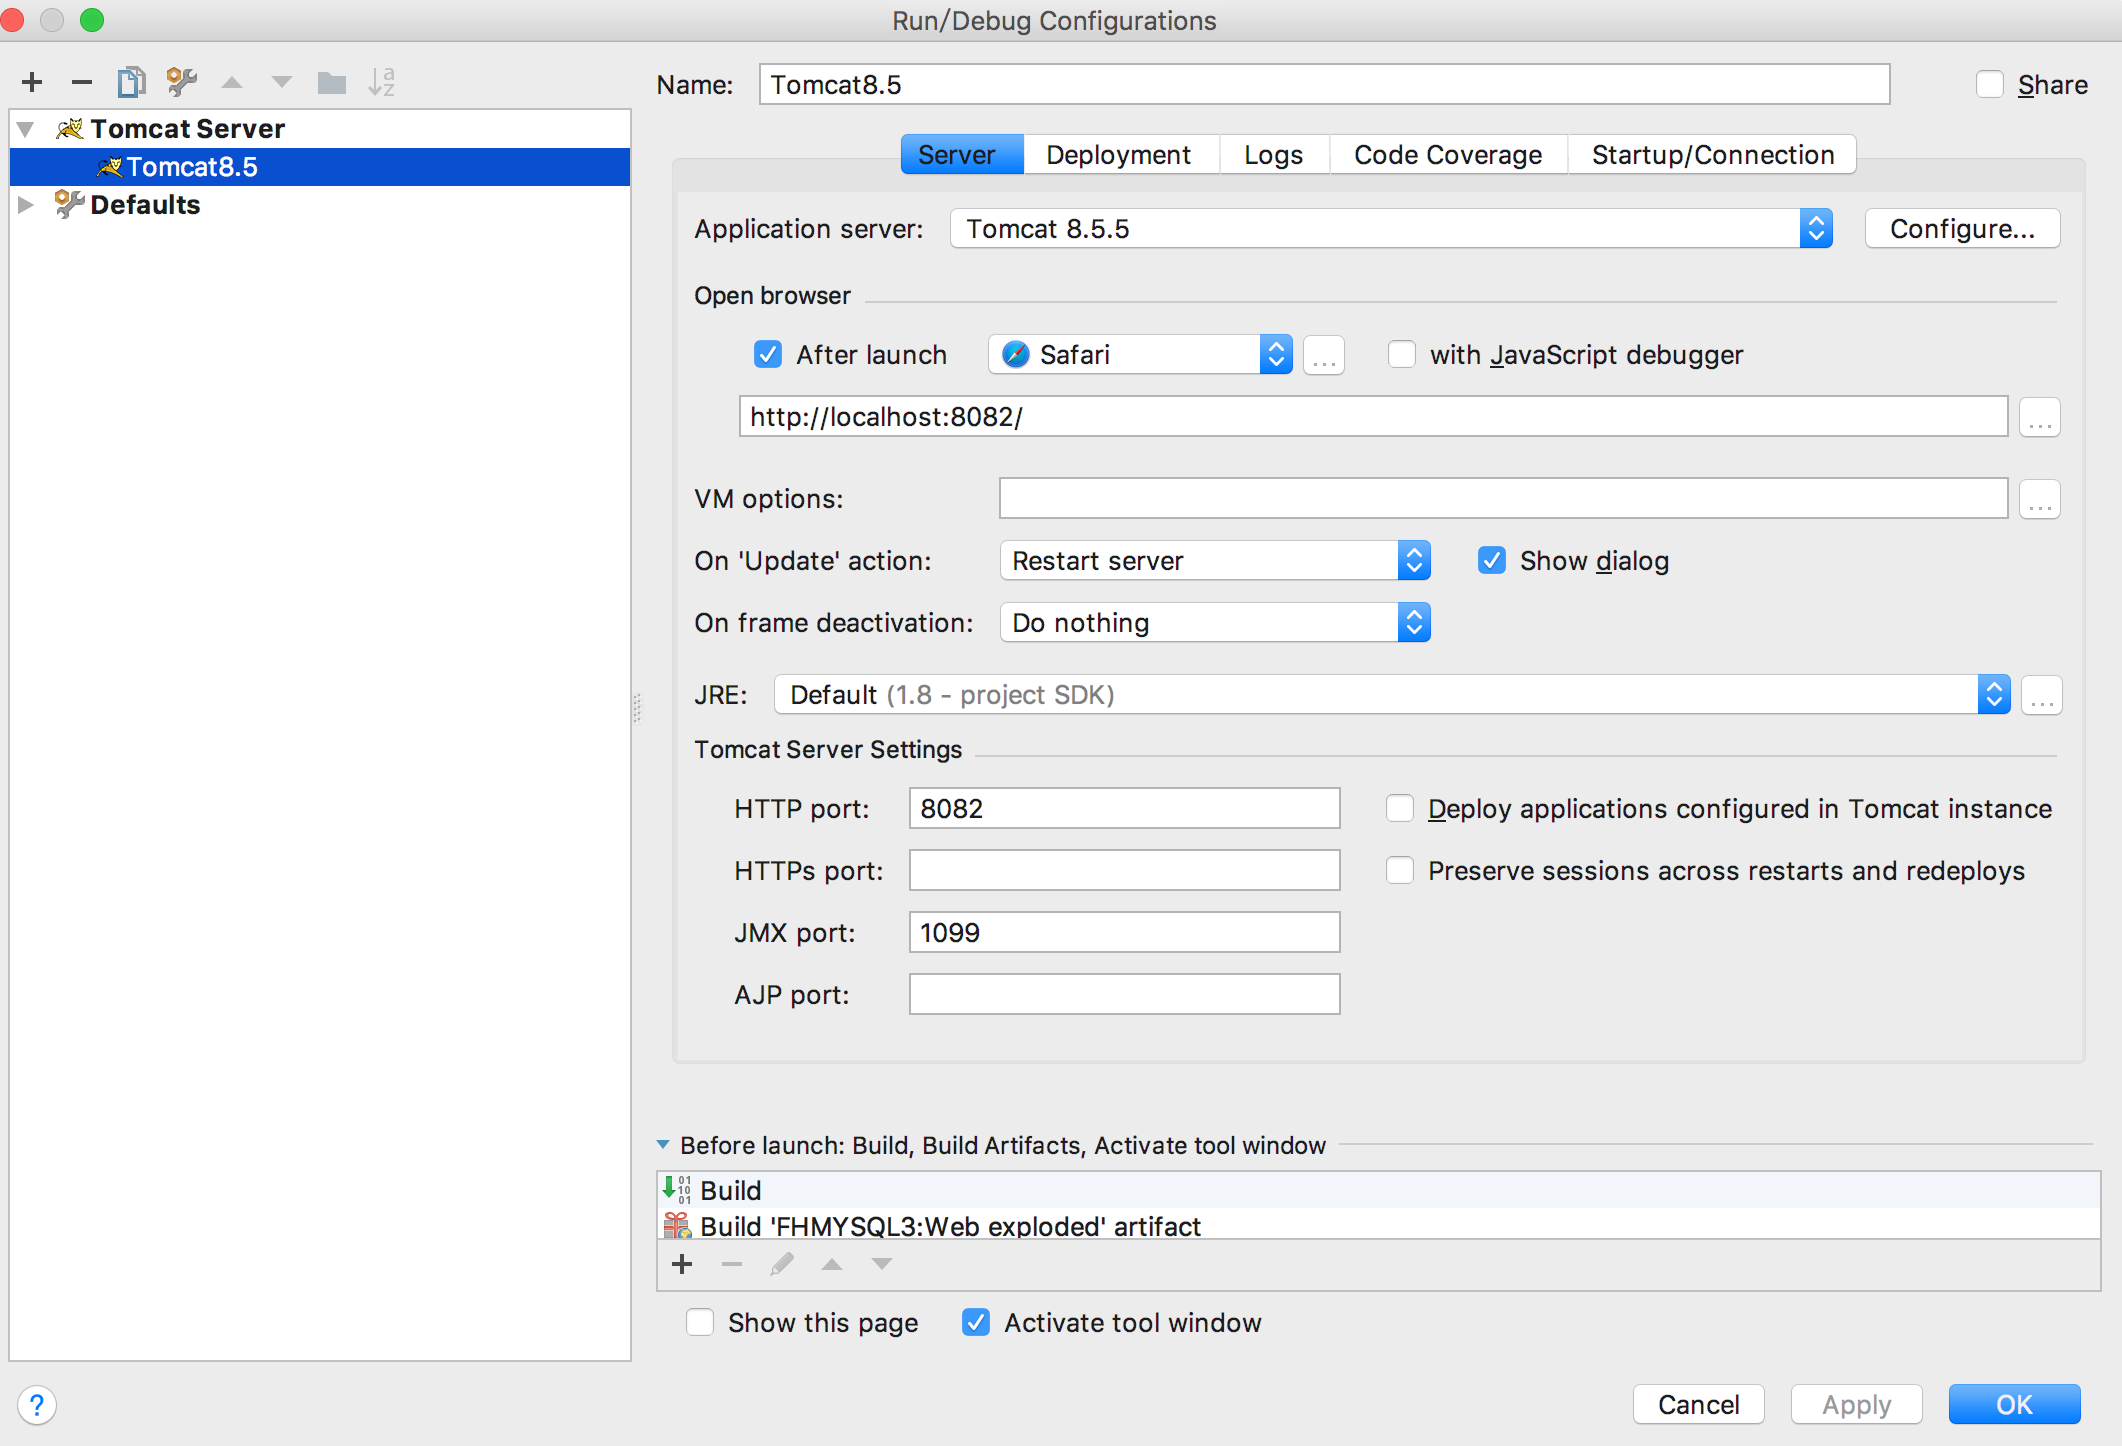This screenshot has height=1446, width=2122.
Task: Click the Configure... button
Action: (x=1962, y=229)
